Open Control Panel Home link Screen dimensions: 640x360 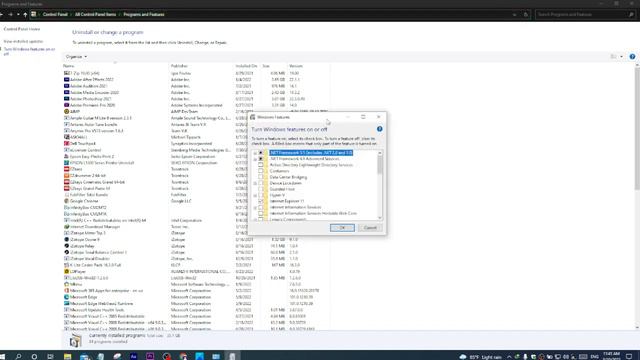(22, 29)
